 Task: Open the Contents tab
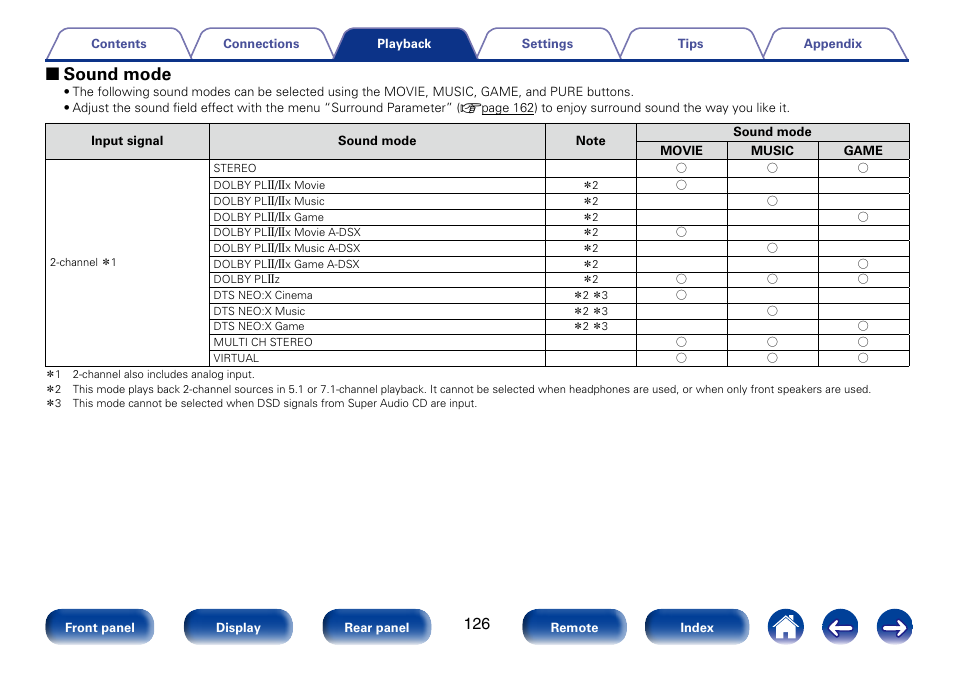pos(119,44)
